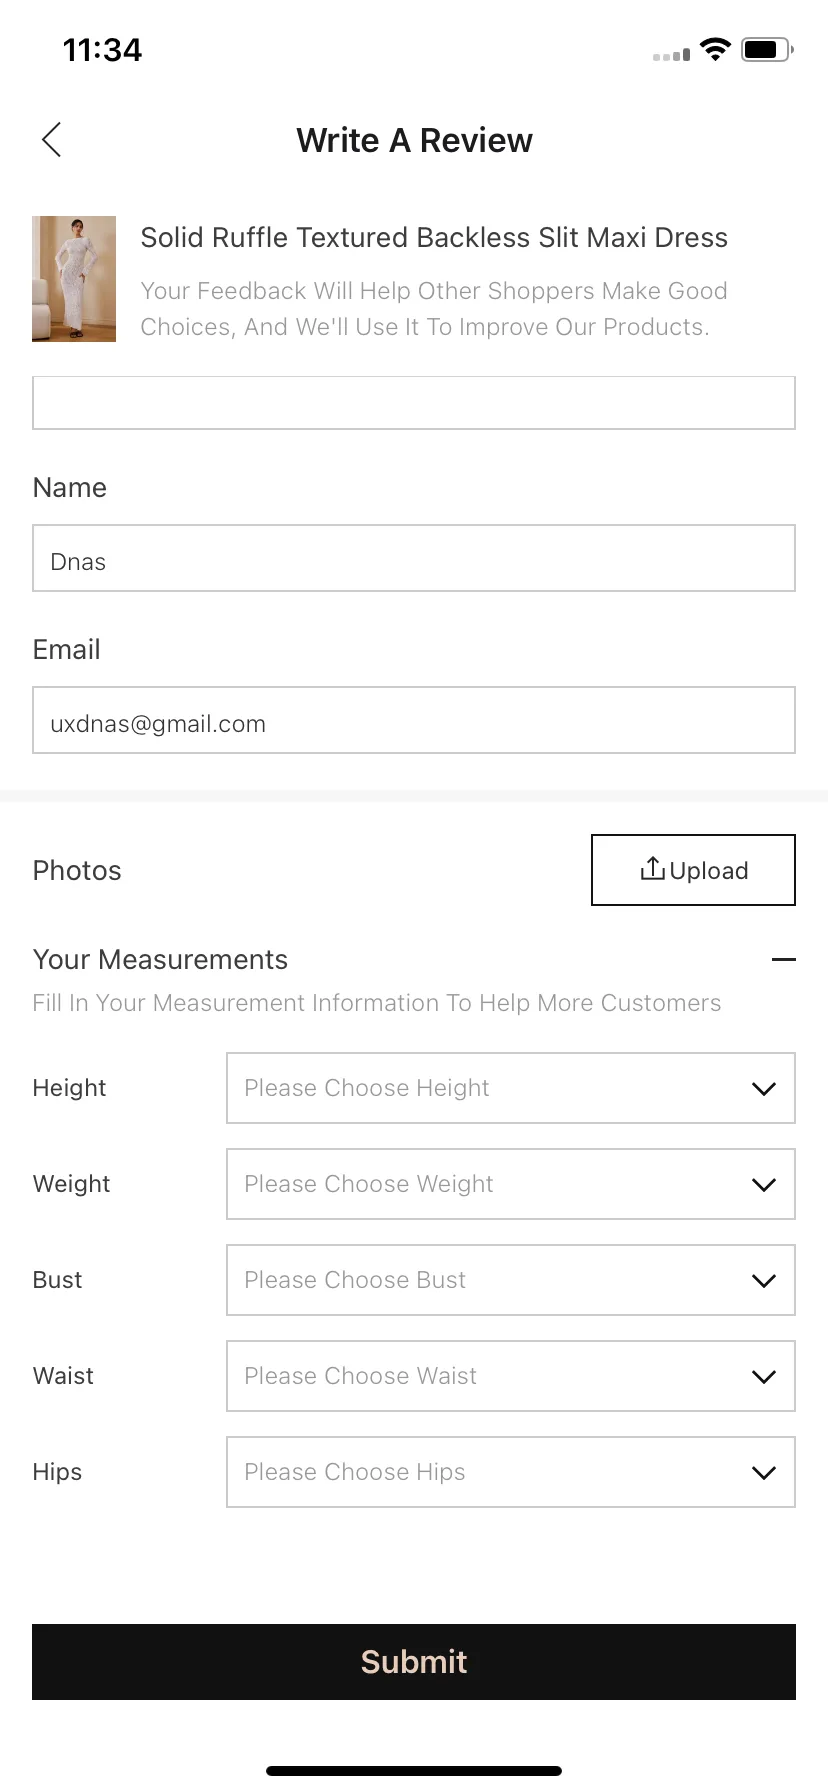Expand the Hips selection dropdown
828x1792 pixels.
point(511,1472)
